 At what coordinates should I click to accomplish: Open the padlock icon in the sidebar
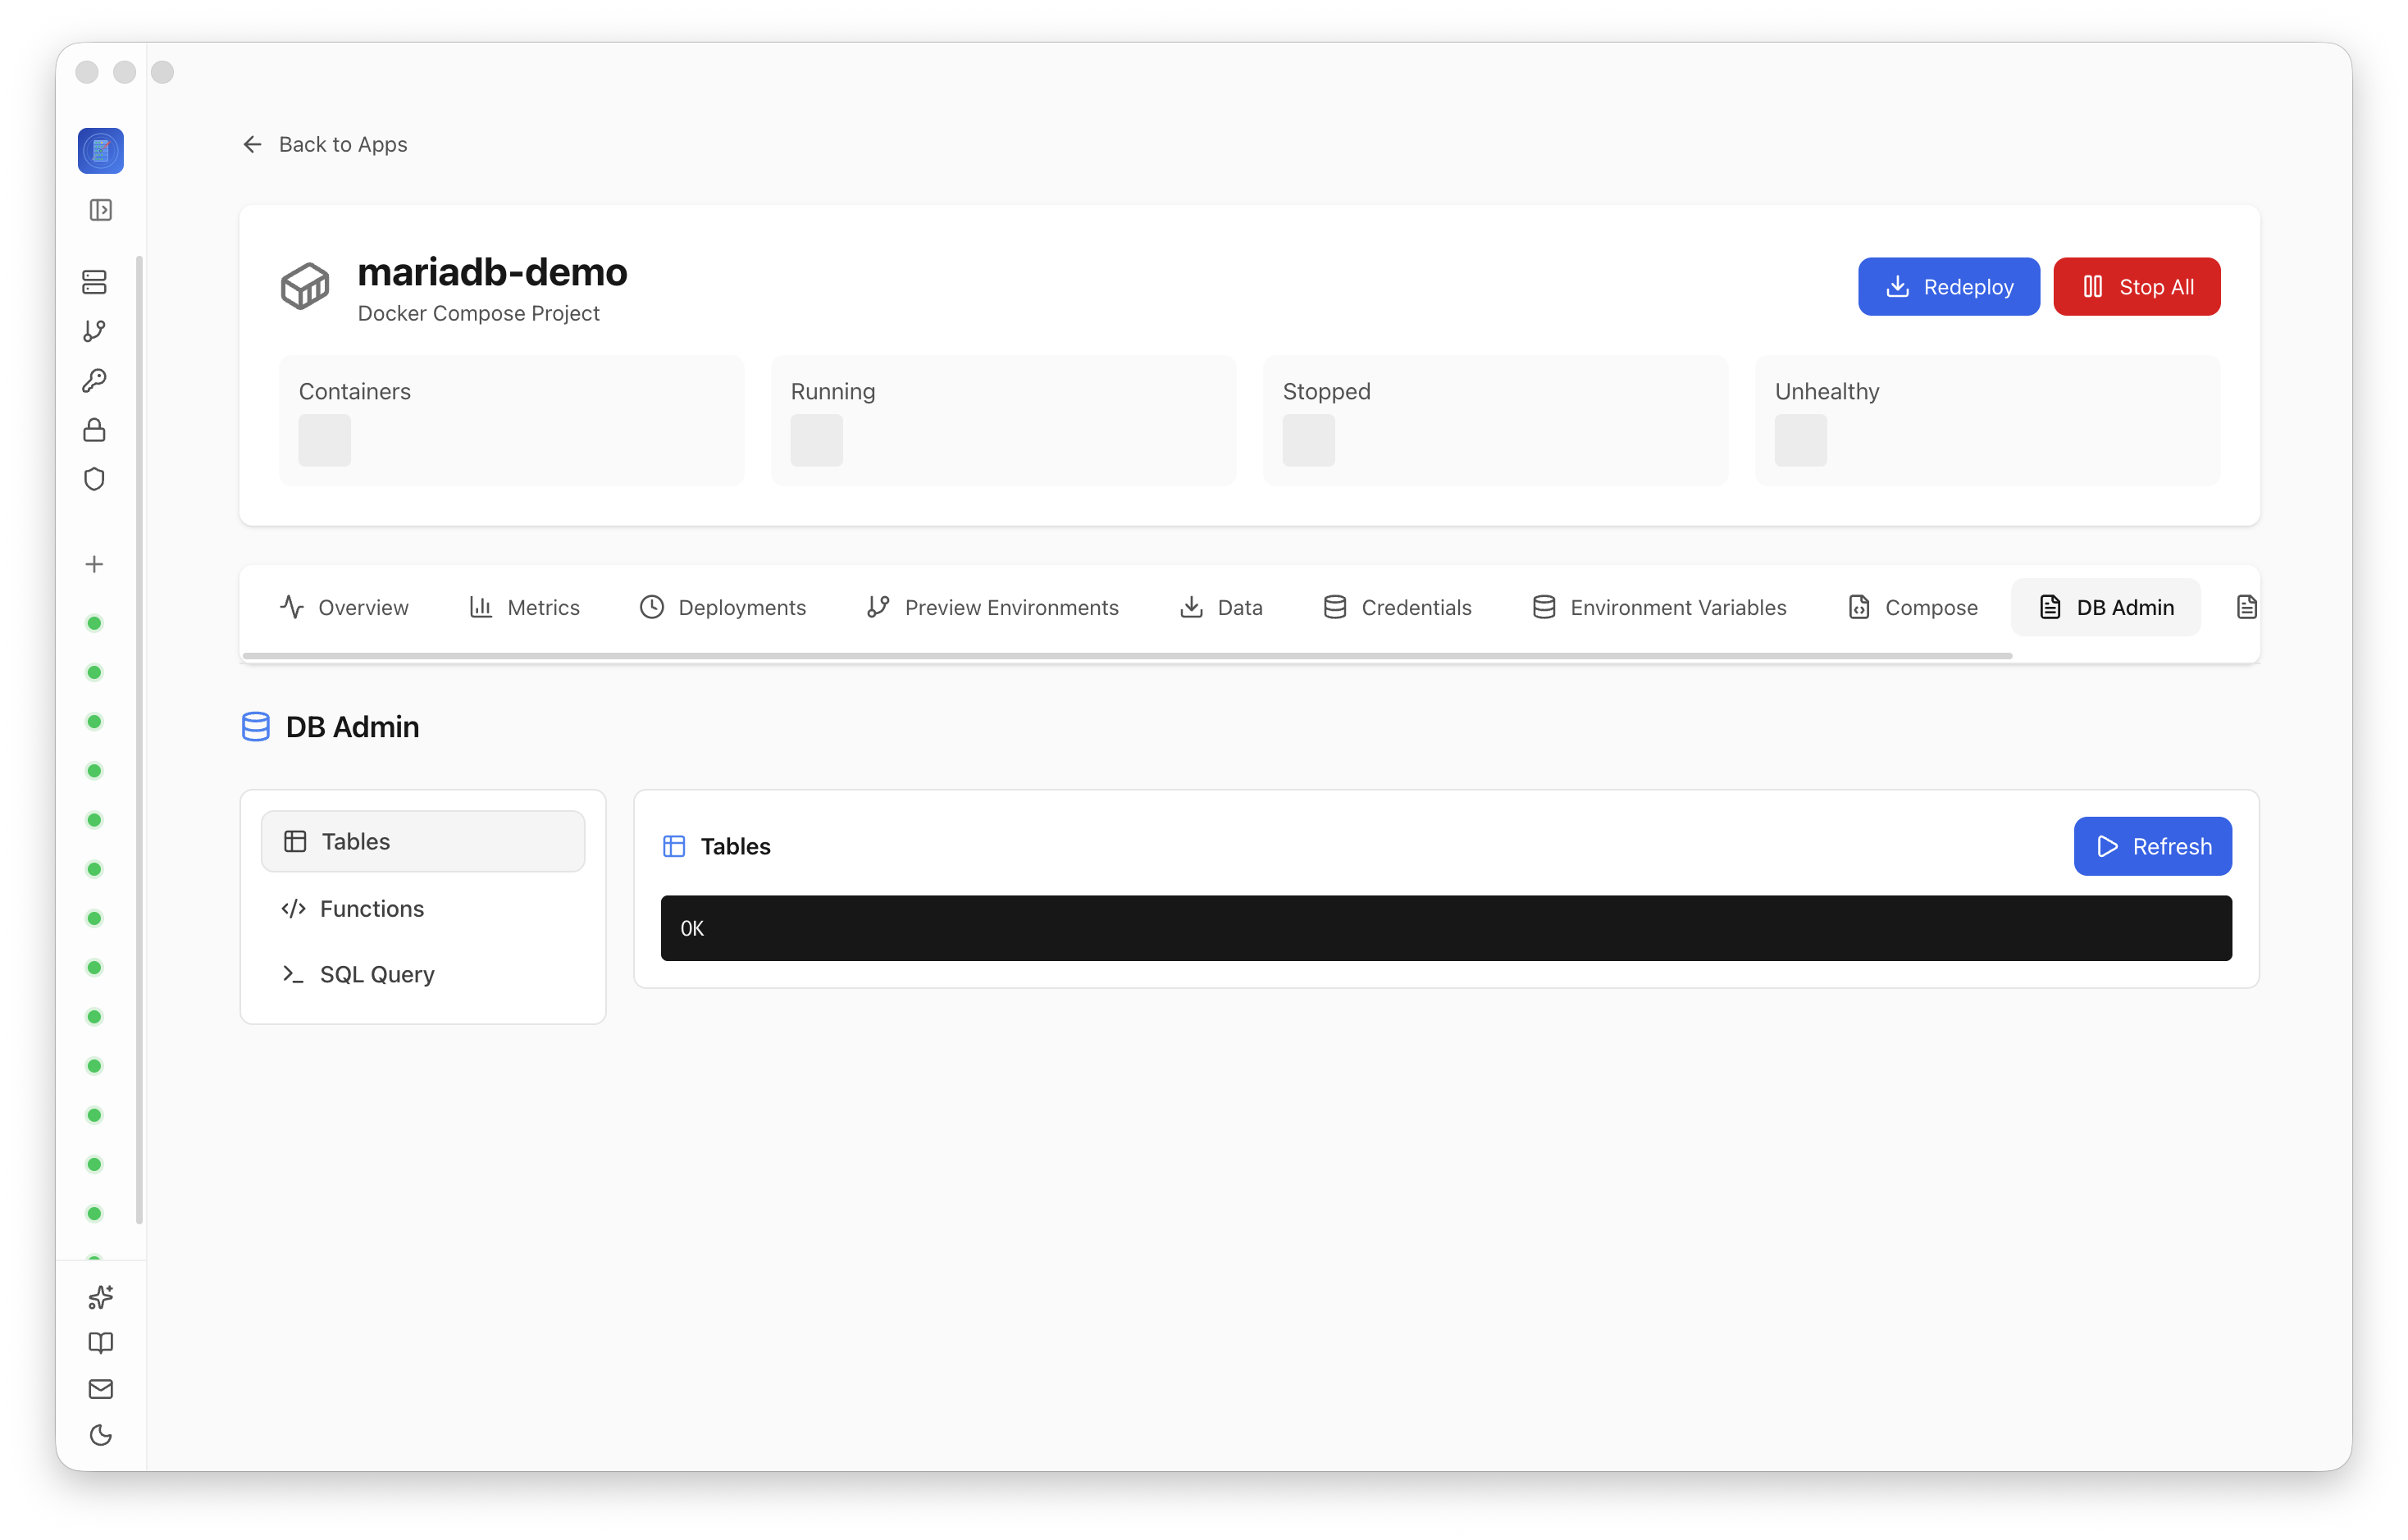(94, 430)
